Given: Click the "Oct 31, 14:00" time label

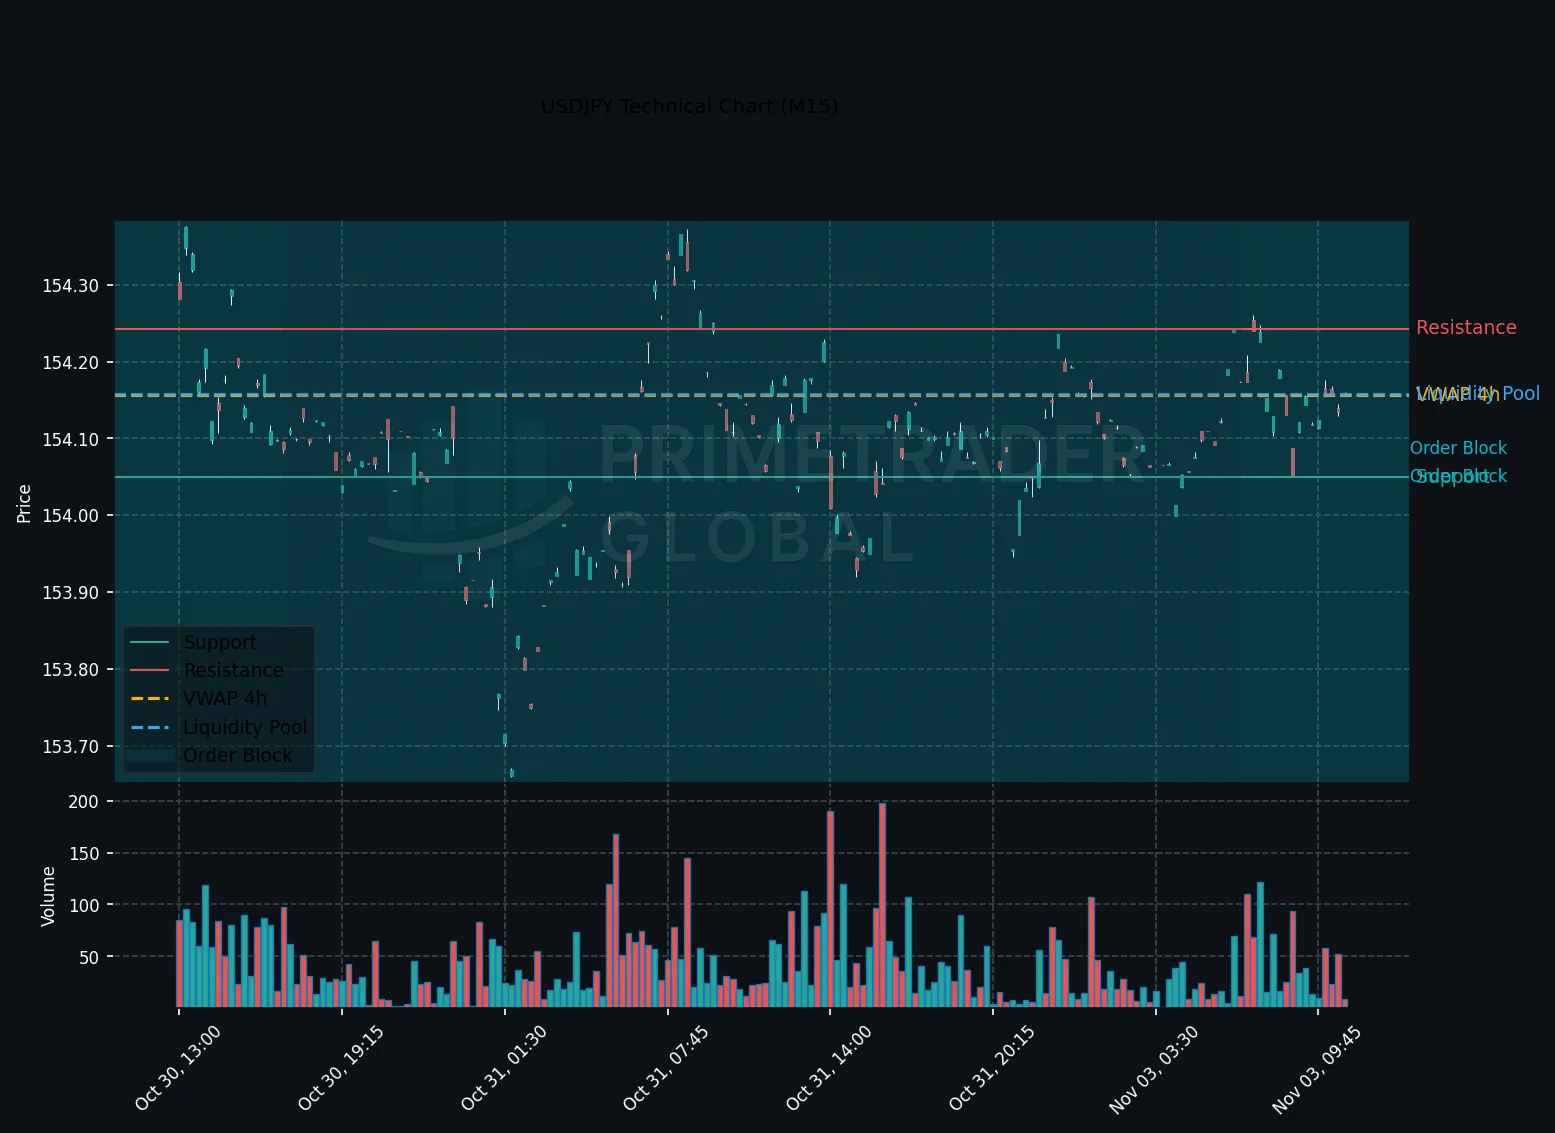Looking at the screenshot, I should [828, 1068].
